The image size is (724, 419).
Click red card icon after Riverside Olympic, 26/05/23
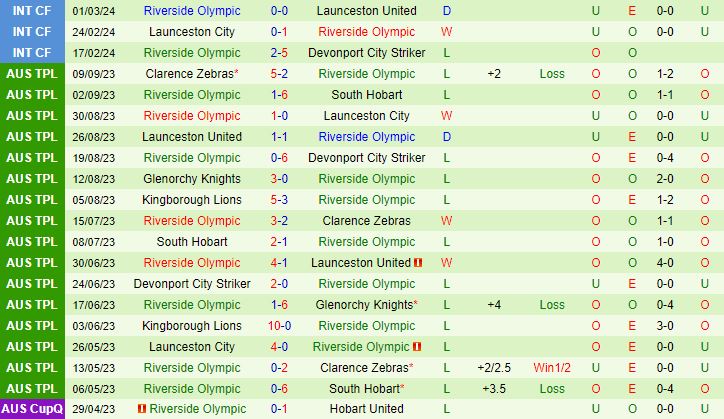point(418,347)
